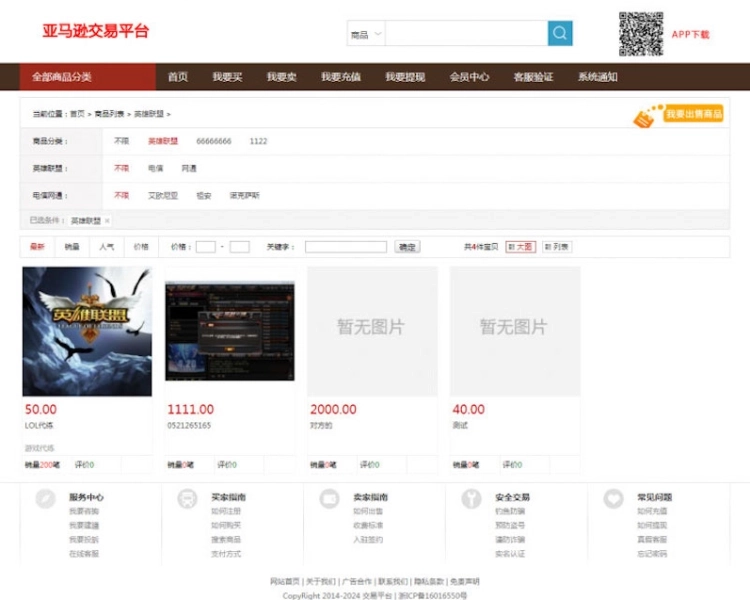Click the blue search magnifier button
Image resolution: width=750 pixels, height=600 pixels.
tap(560, 33)
